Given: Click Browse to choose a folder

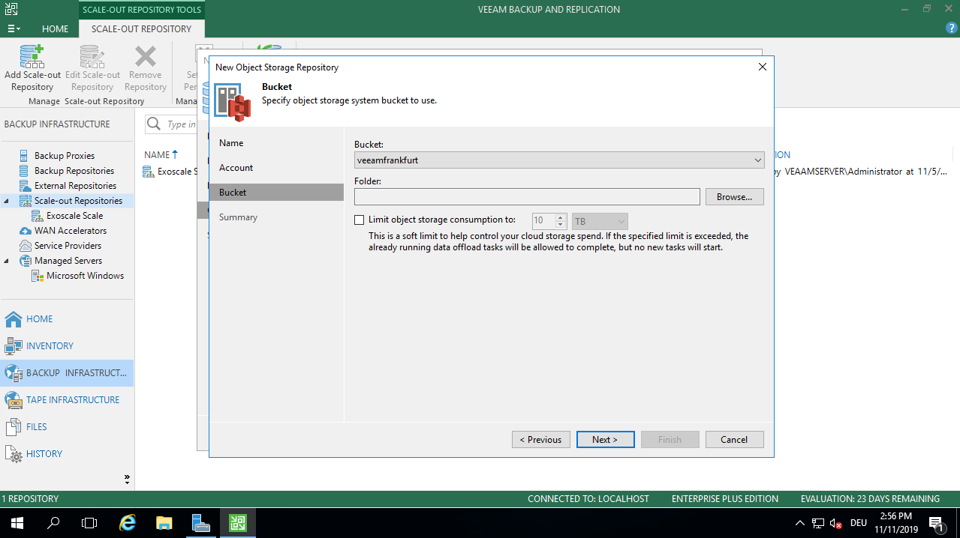Looking at the screenshot, I should (734, 197).
